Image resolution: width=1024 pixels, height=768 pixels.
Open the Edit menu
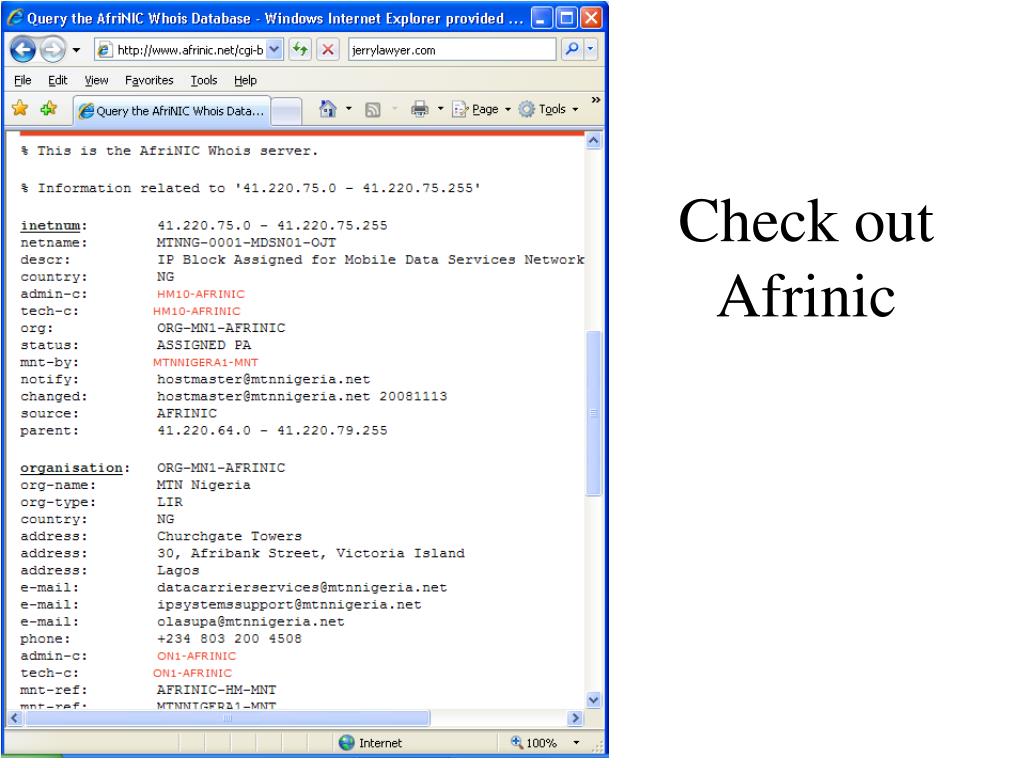57,80
